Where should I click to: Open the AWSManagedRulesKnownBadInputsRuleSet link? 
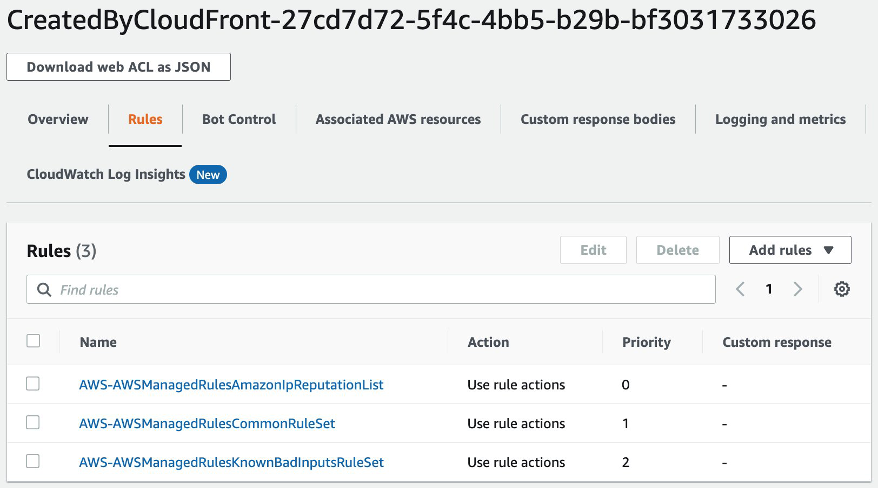click(231, 462)
